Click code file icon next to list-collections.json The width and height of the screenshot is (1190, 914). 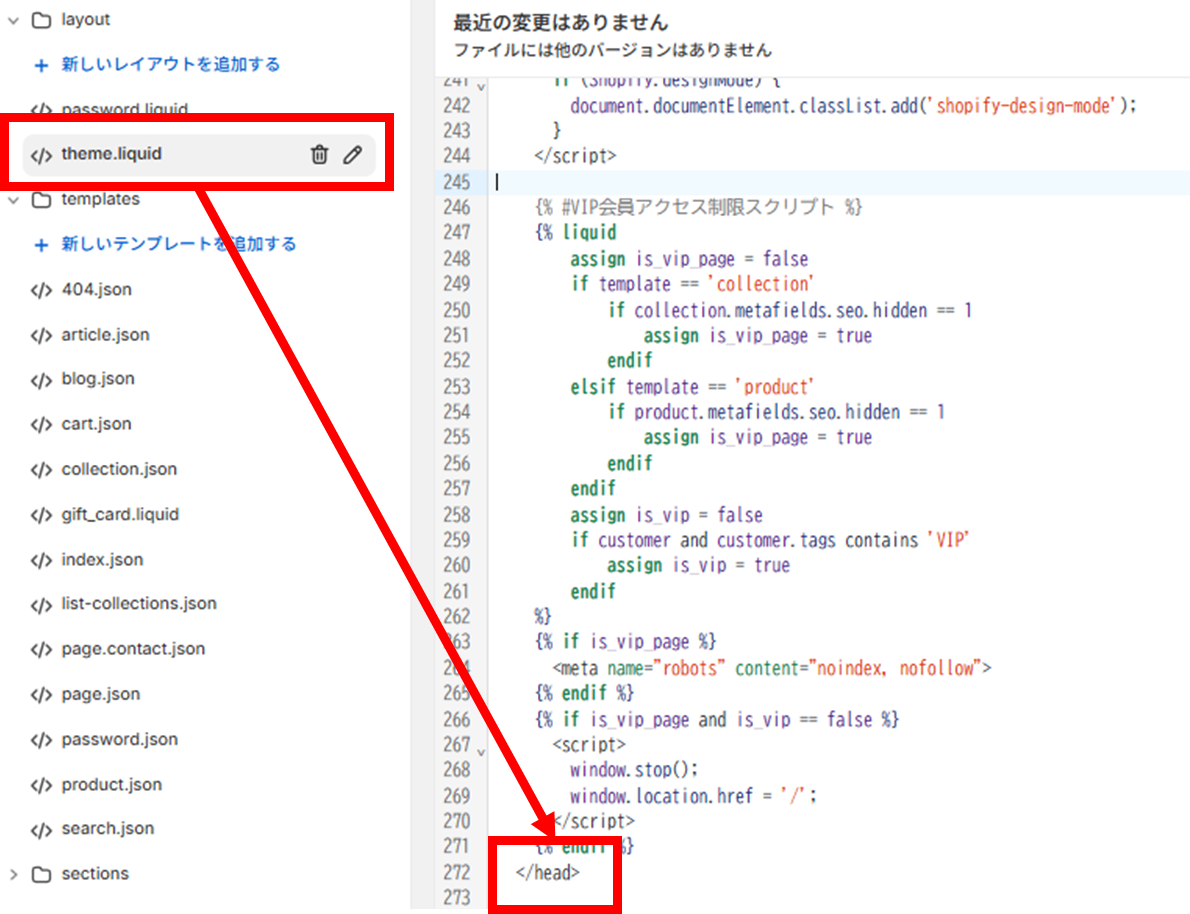pyautogui.click(x=41, y=605)
